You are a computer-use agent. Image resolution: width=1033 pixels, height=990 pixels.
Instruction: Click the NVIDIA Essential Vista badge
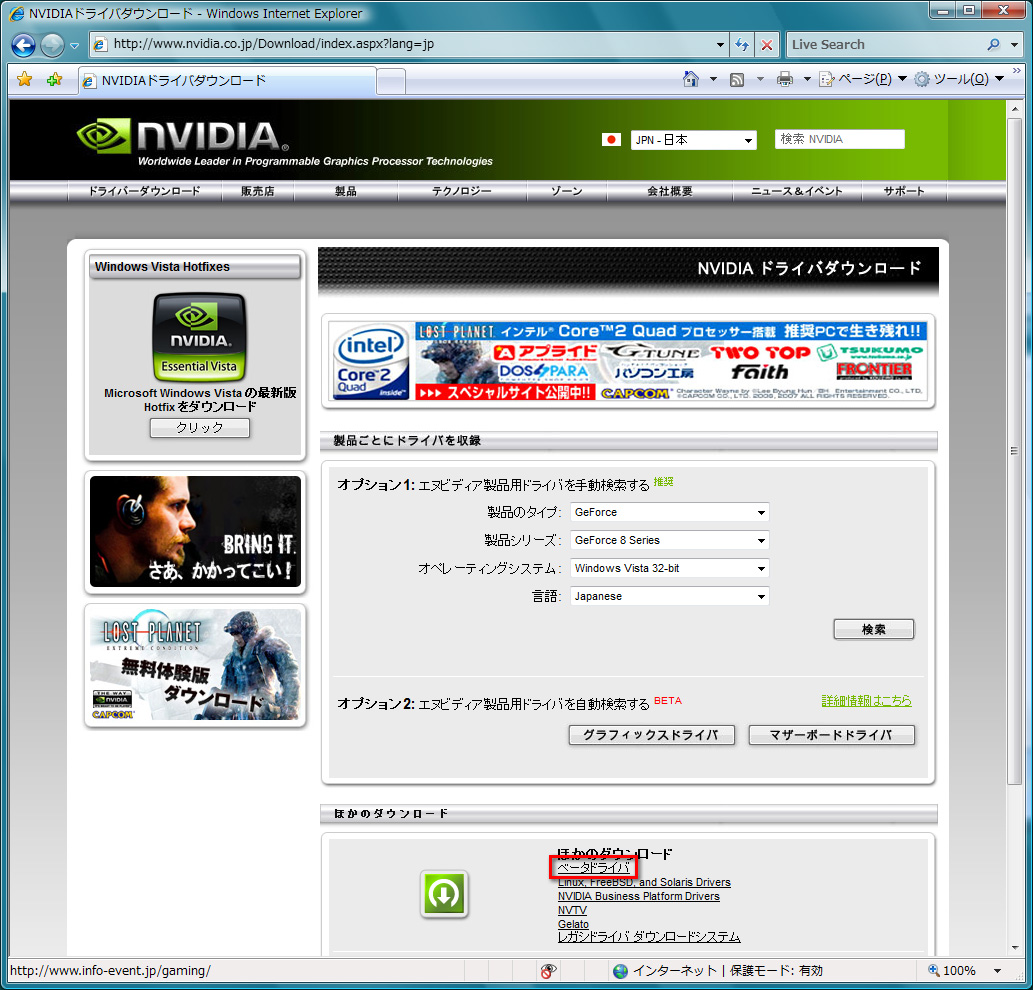coord(198,337)
